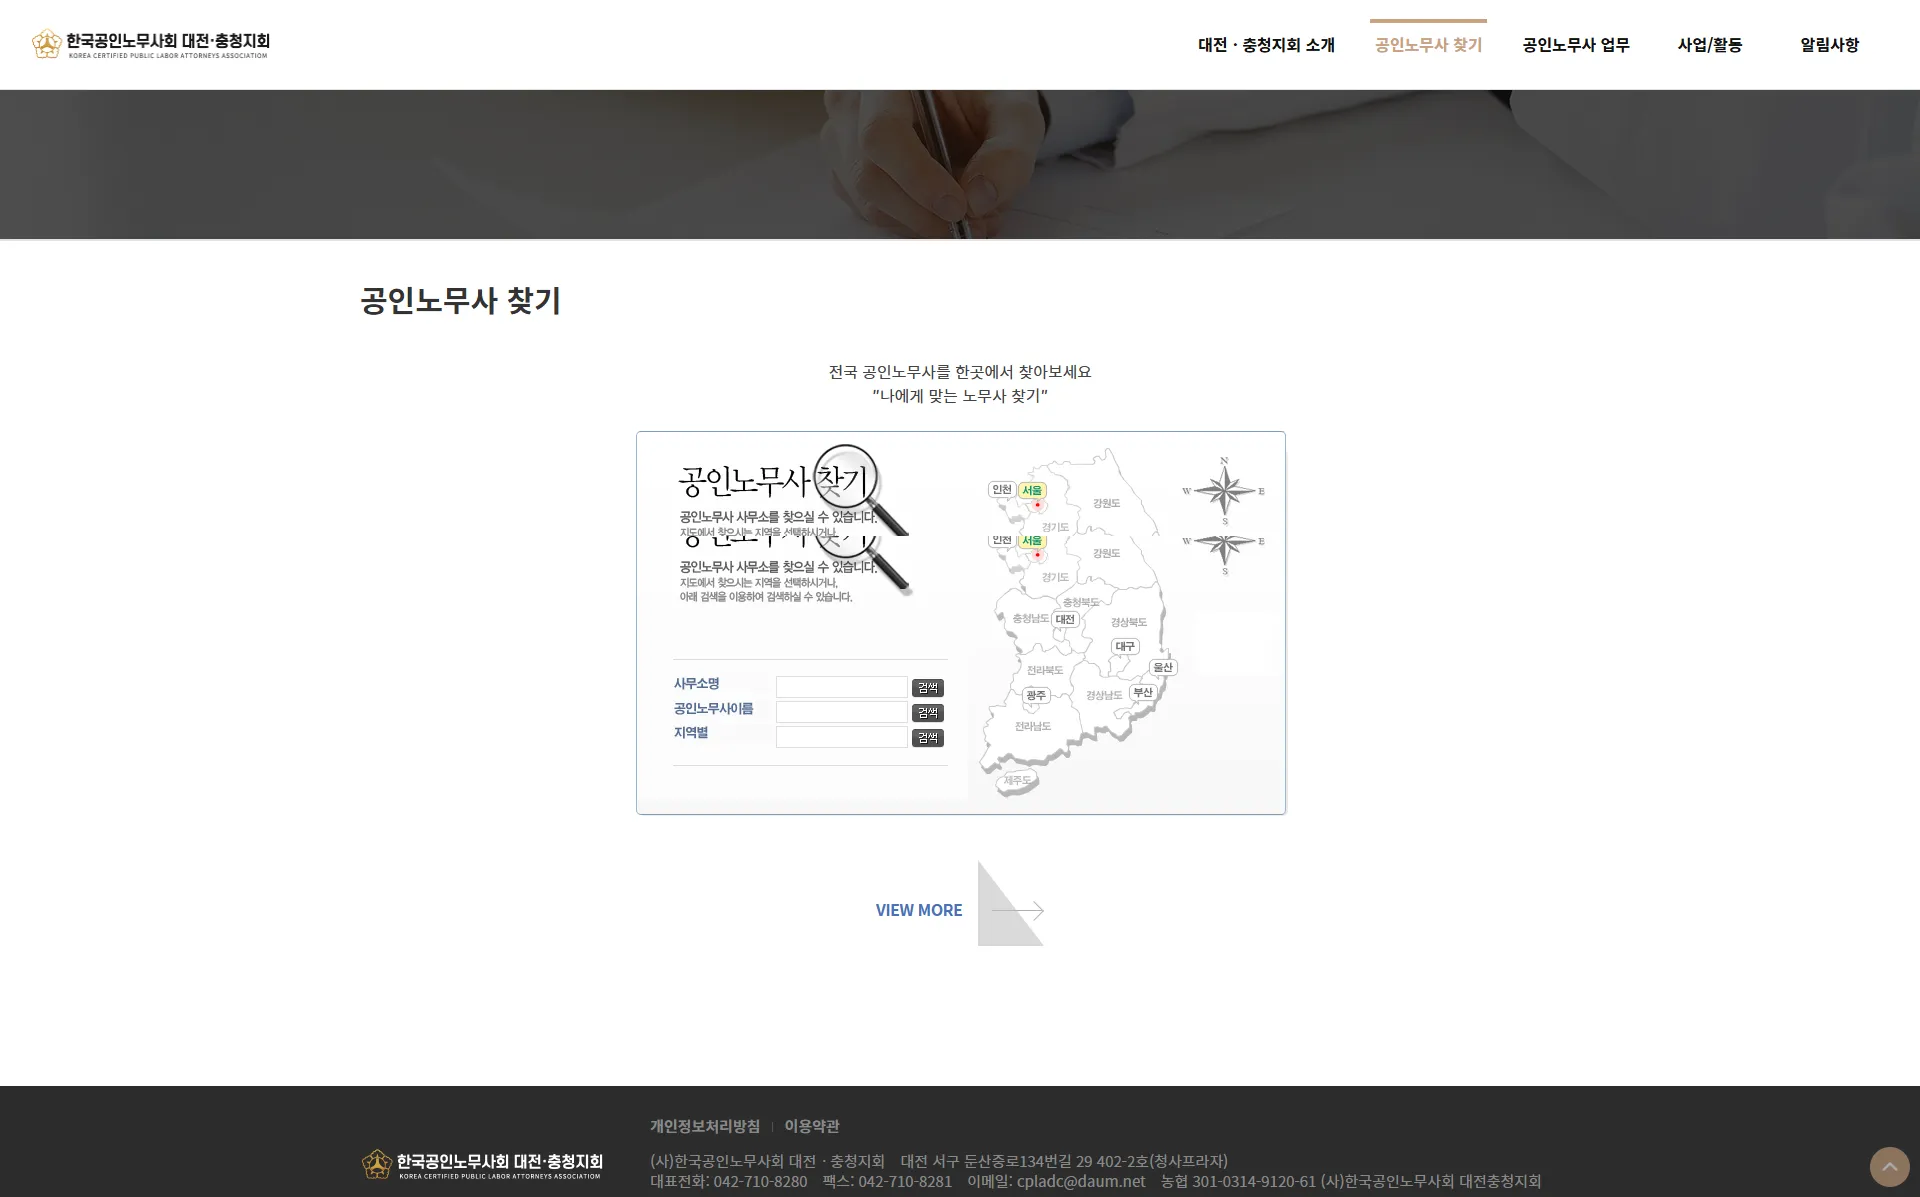Open the 사업/활동 menu
Screen dimensions: 1920x1197
1710,45
